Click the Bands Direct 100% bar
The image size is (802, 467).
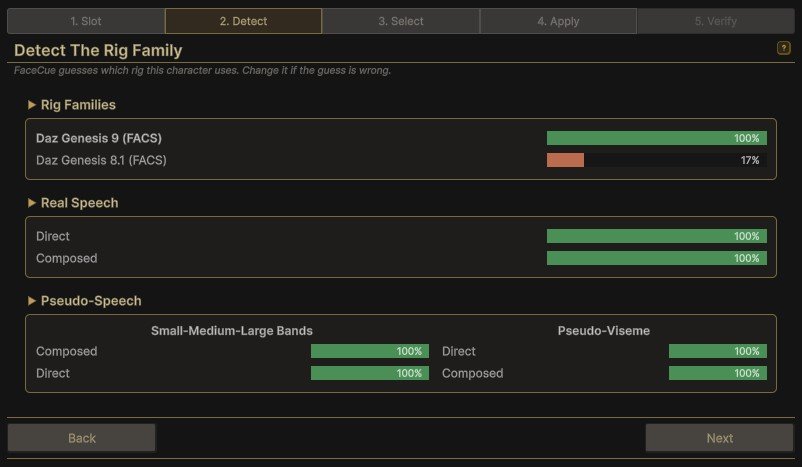(370, 373)
